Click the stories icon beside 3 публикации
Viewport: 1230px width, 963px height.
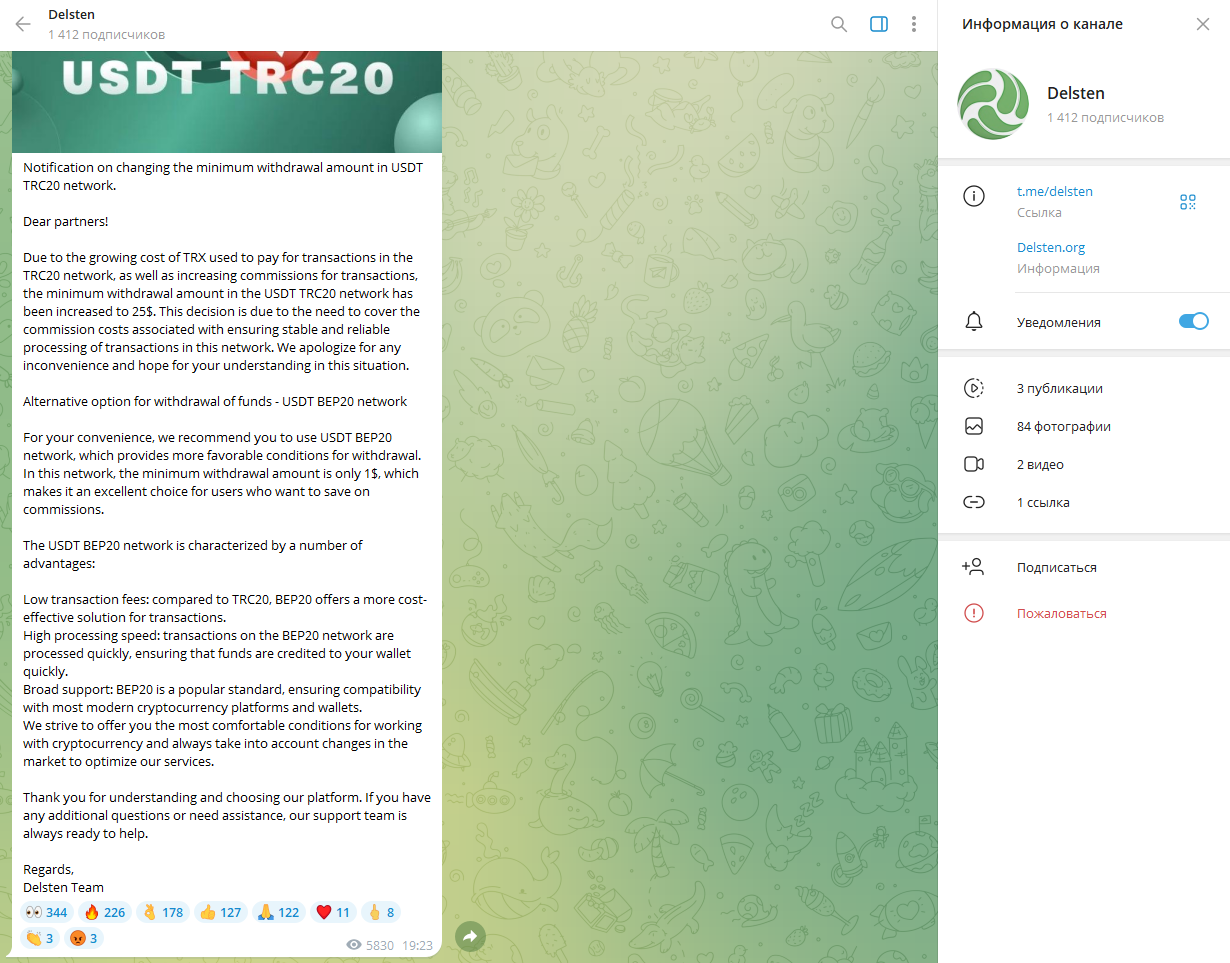pos(974,388)
